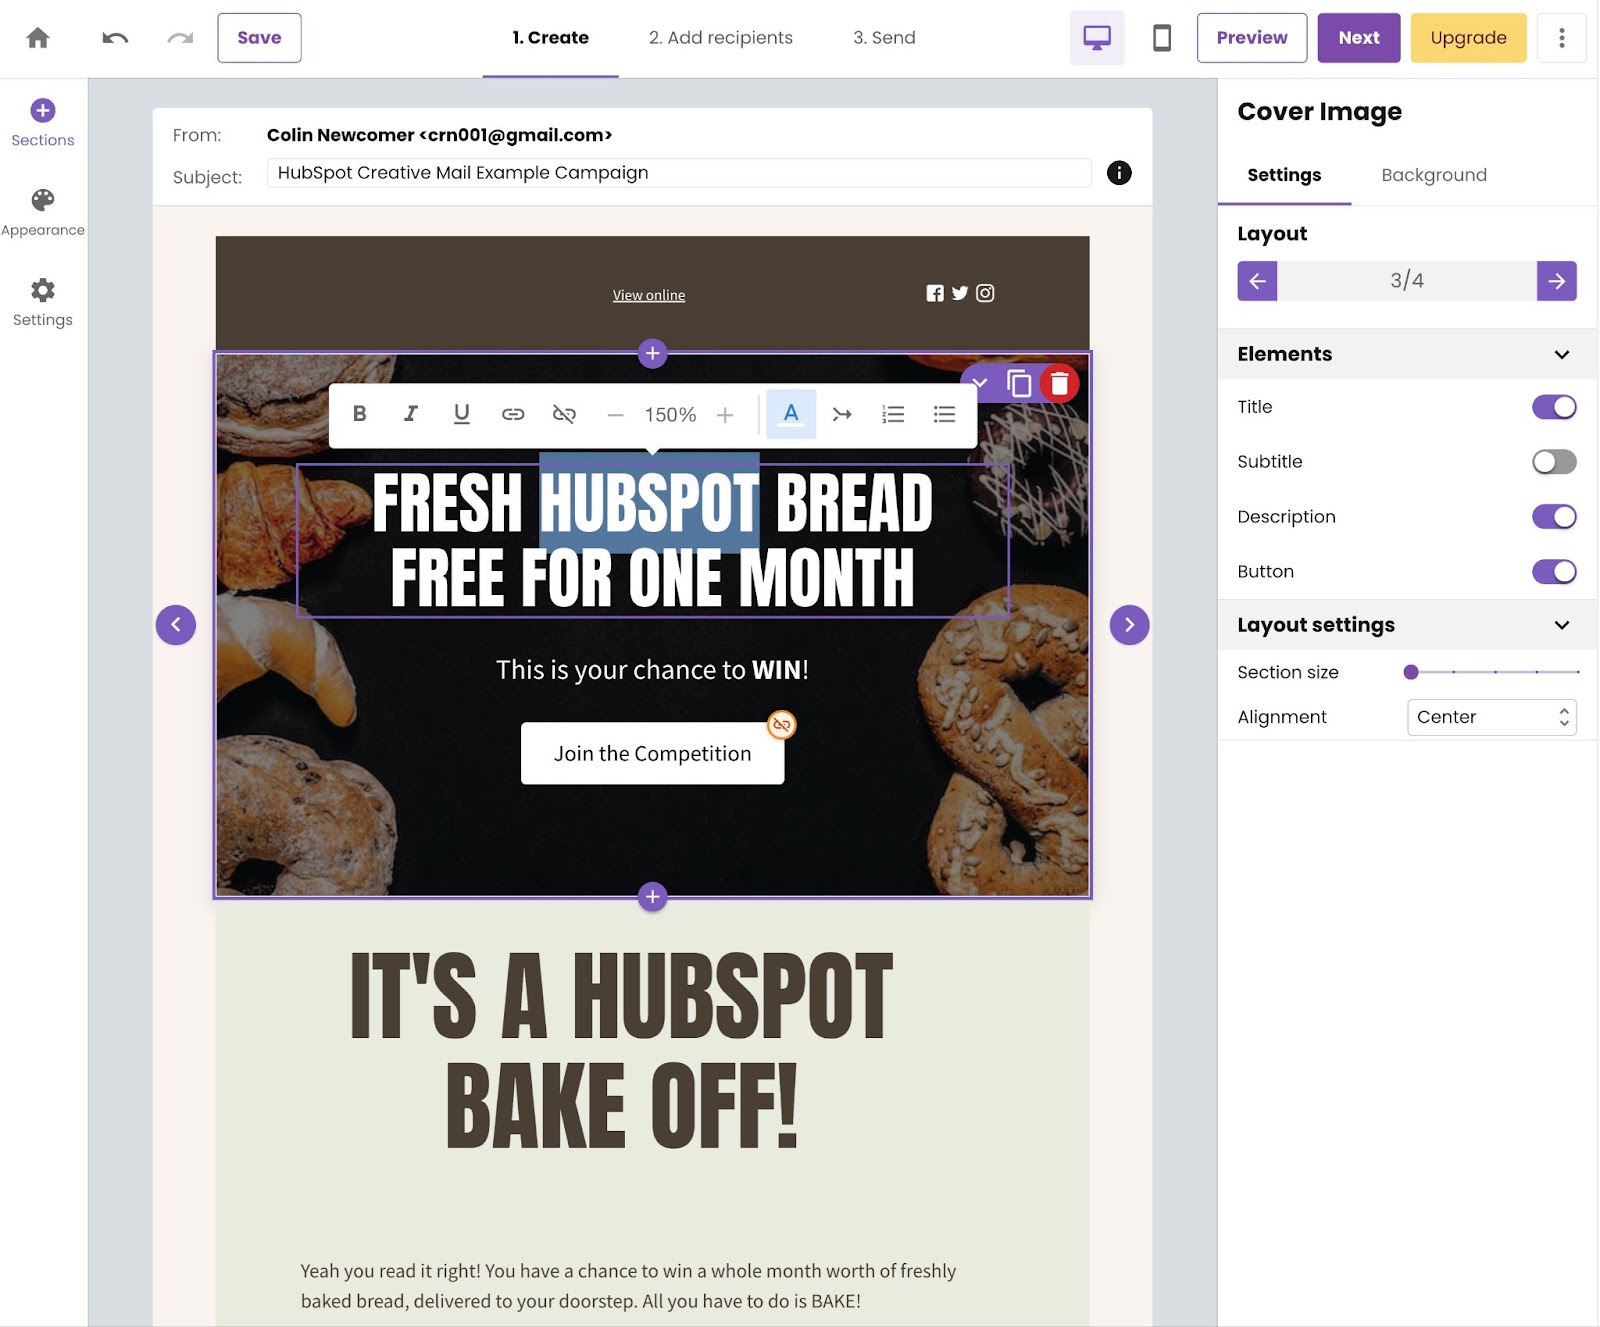Open the Settings gear in sidebar

pyautogui.click(x=43, y=303)
